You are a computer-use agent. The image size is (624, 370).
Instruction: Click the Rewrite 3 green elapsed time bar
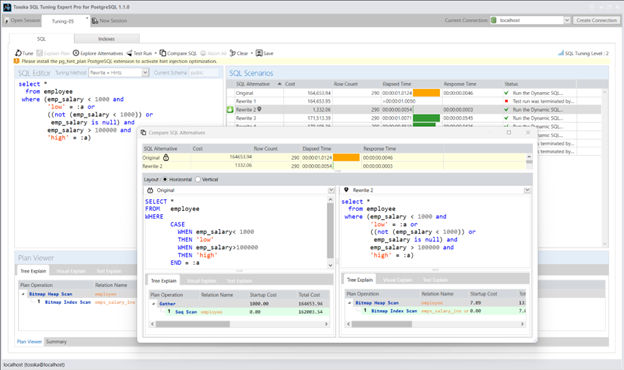[426, 118]
